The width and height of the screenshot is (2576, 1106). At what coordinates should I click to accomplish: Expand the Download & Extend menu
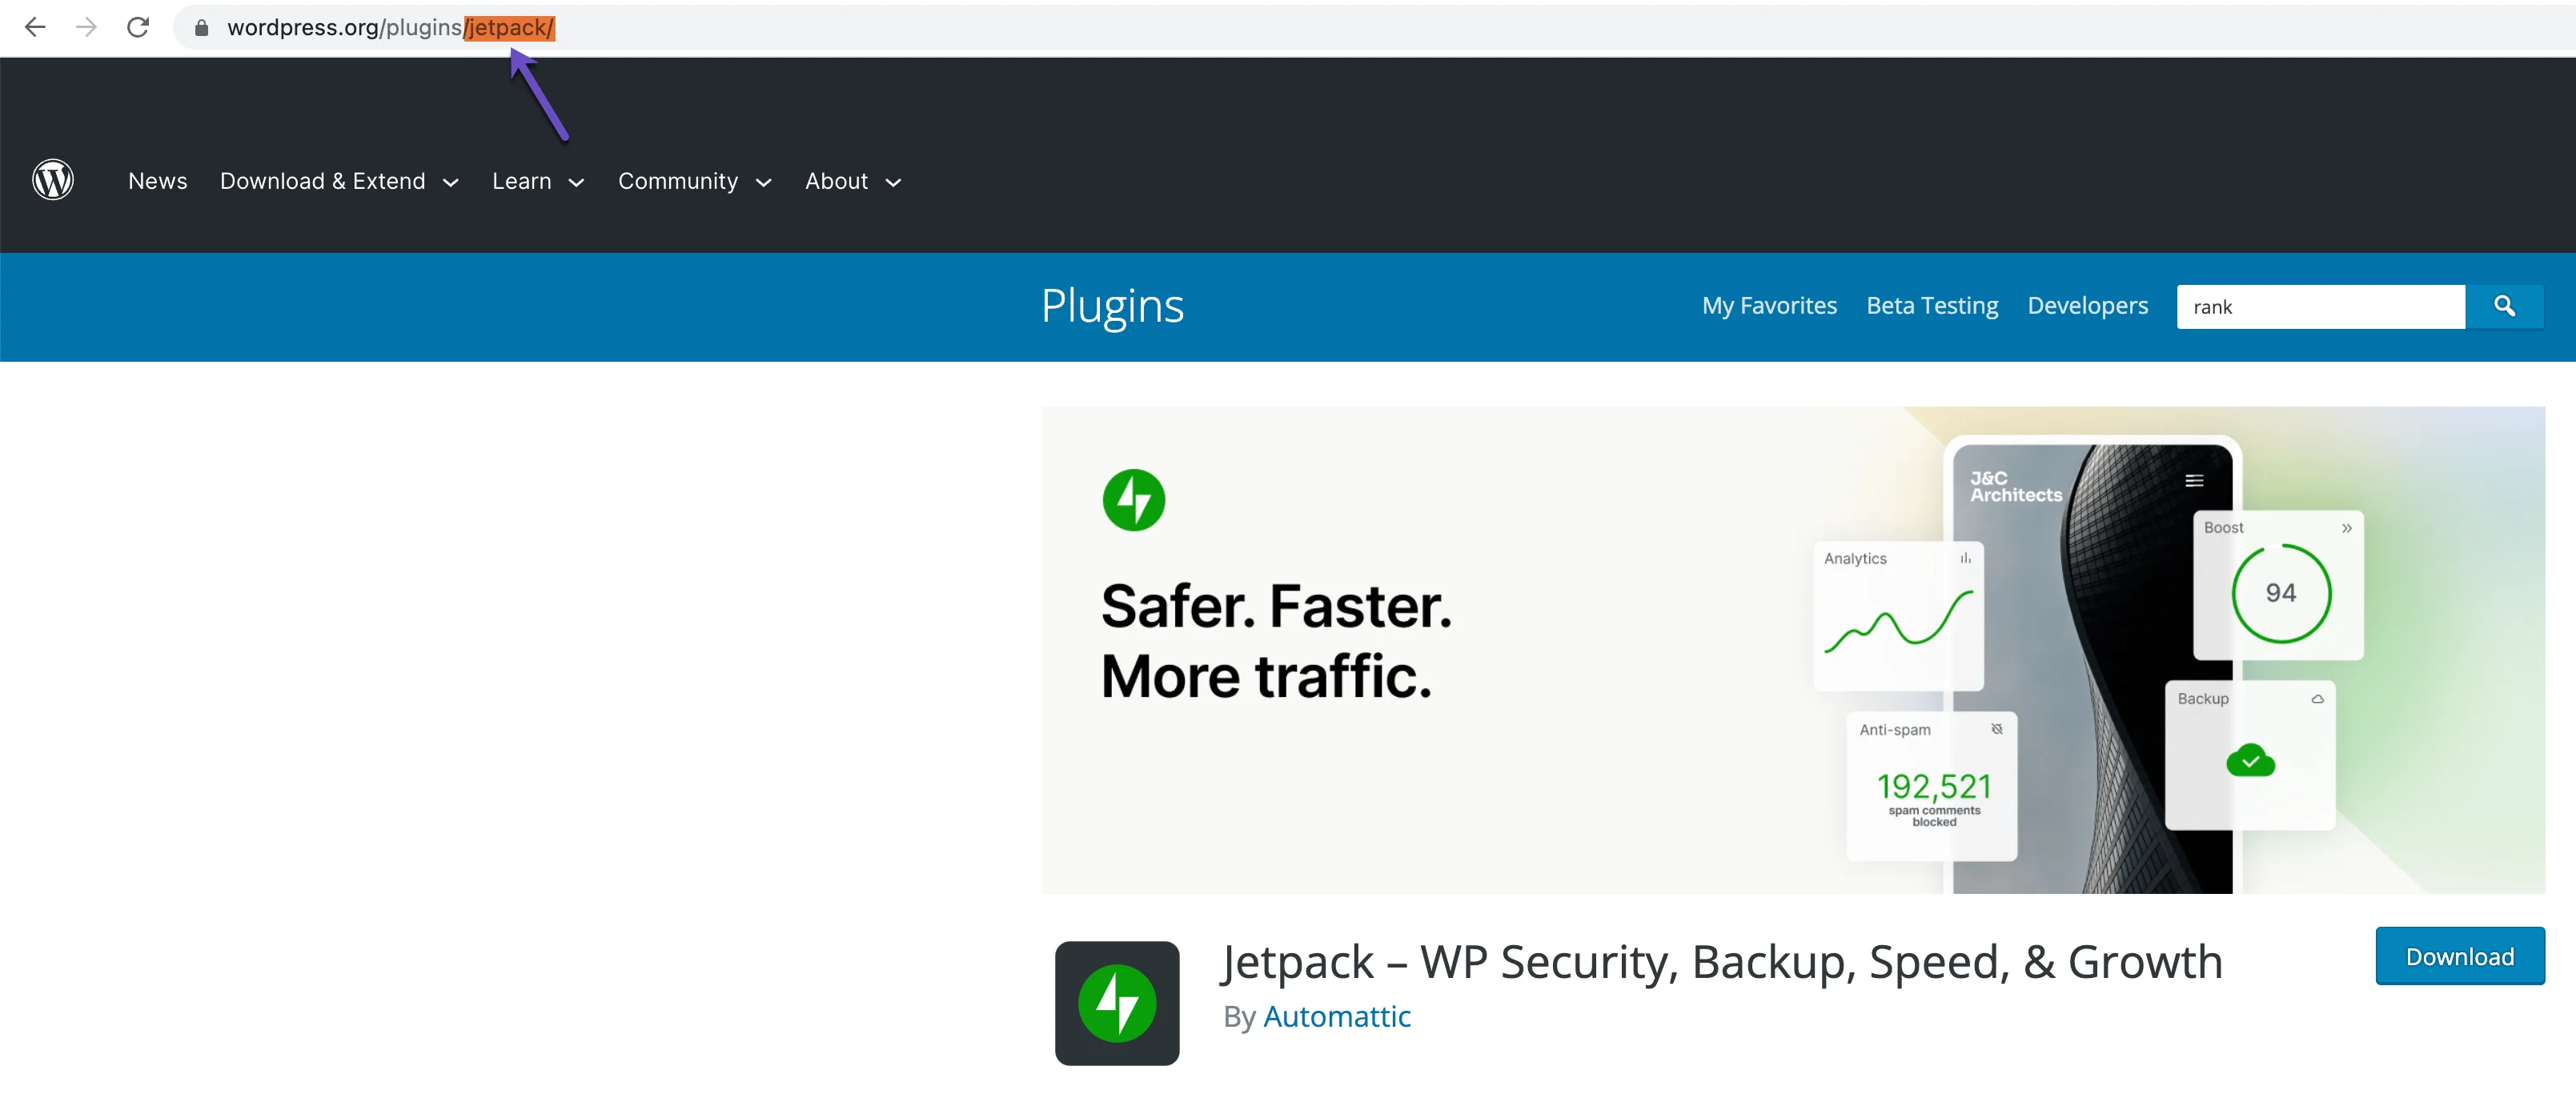339,181
